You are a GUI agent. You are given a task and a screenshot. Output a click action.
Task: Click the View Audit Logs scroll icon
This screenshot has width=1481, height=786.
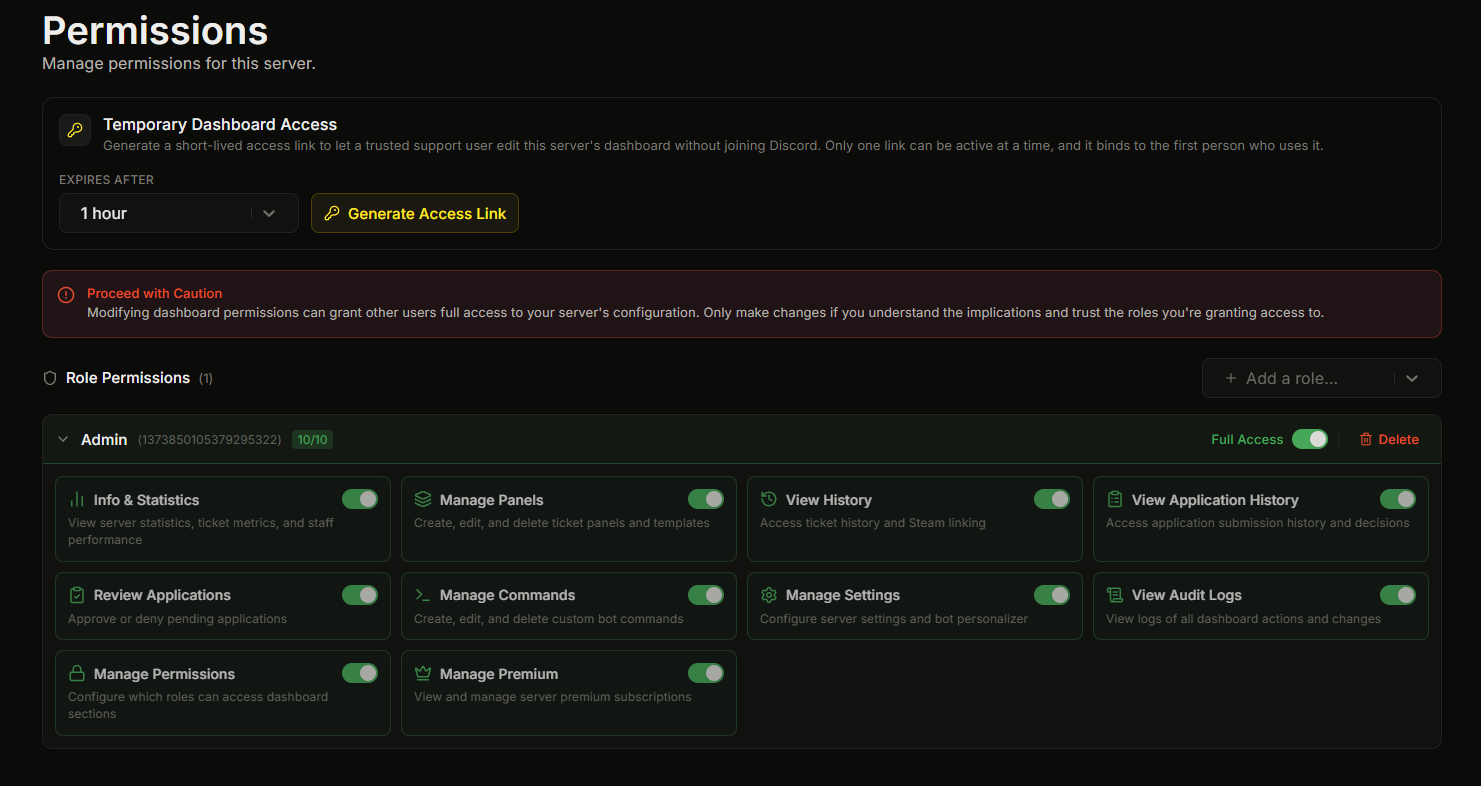[x=1115, y=595]
